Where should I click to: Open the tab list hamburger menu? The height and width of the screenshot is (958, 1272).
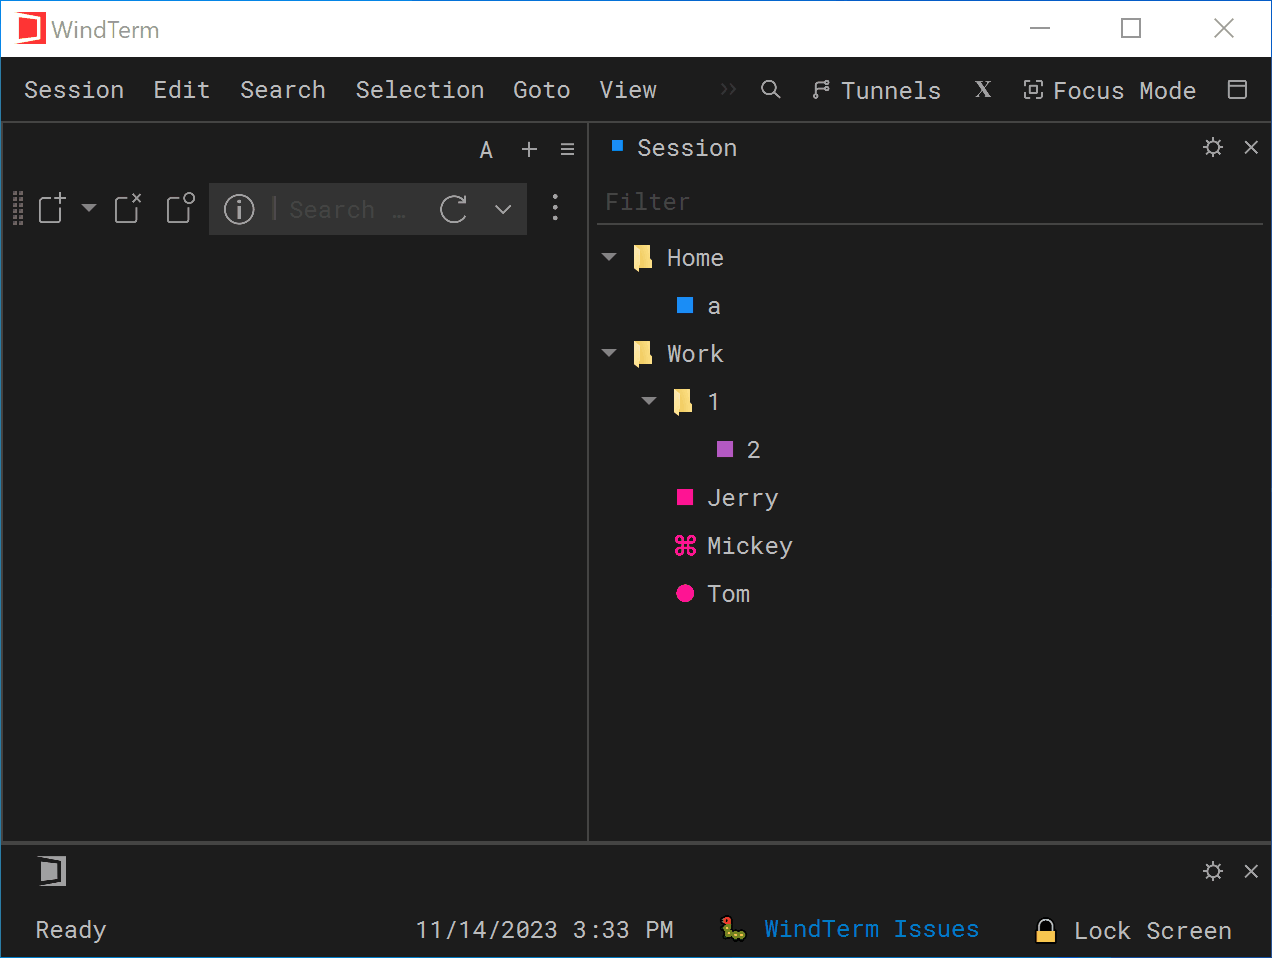pos(567,150)
